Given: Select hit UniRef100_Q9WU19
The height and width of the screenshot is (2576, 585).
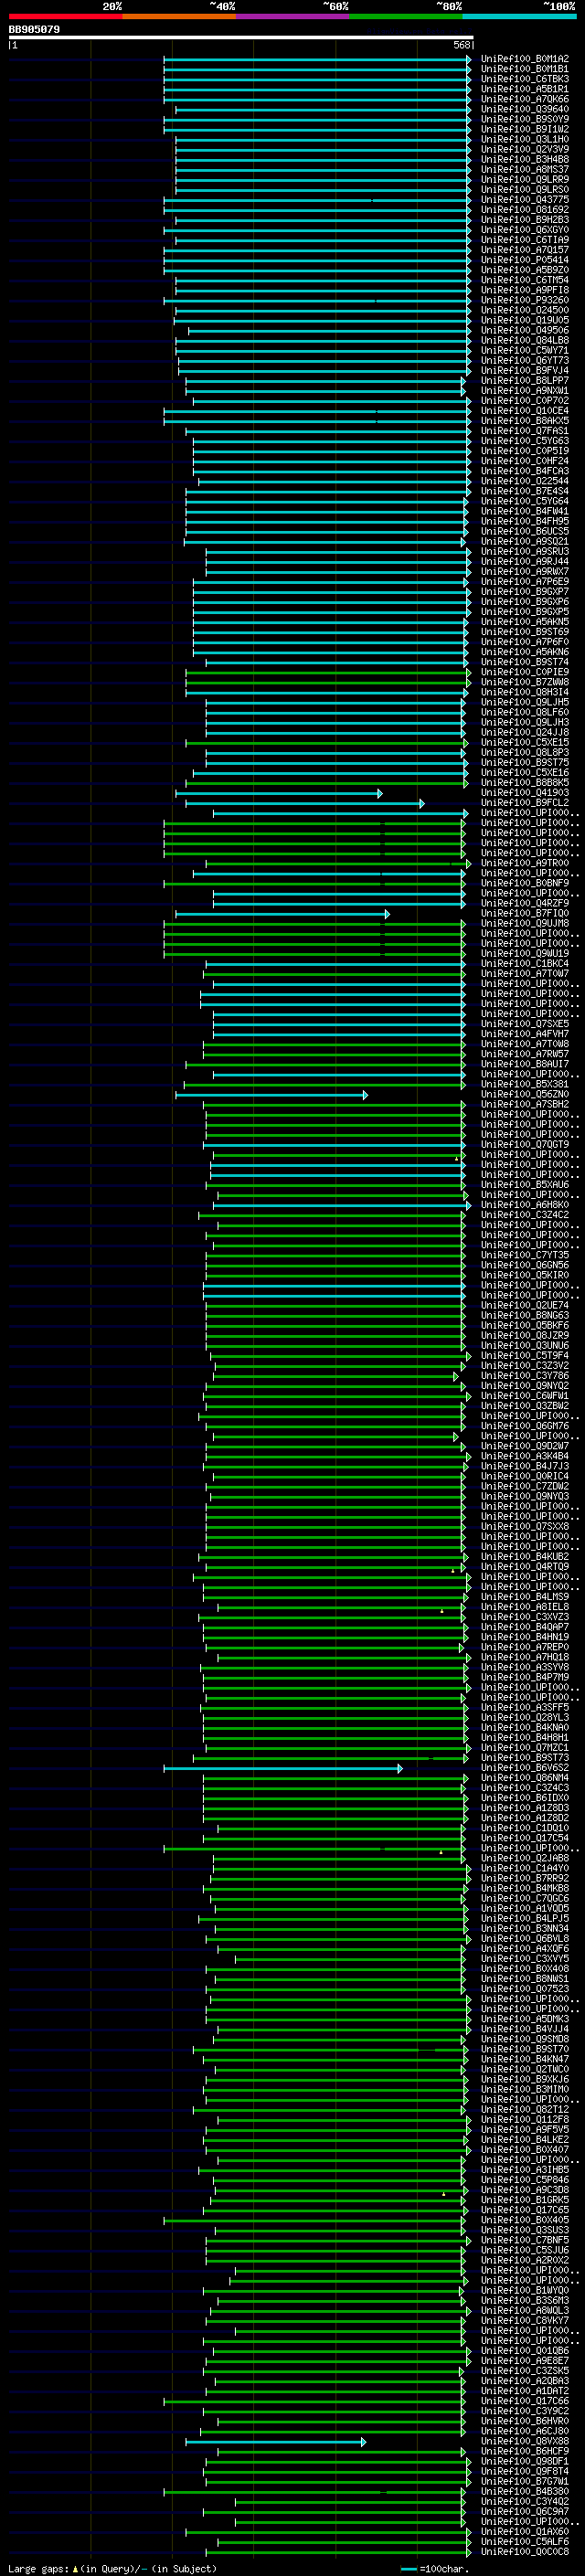Looking at the screenshot, I should tap(525, 954).
